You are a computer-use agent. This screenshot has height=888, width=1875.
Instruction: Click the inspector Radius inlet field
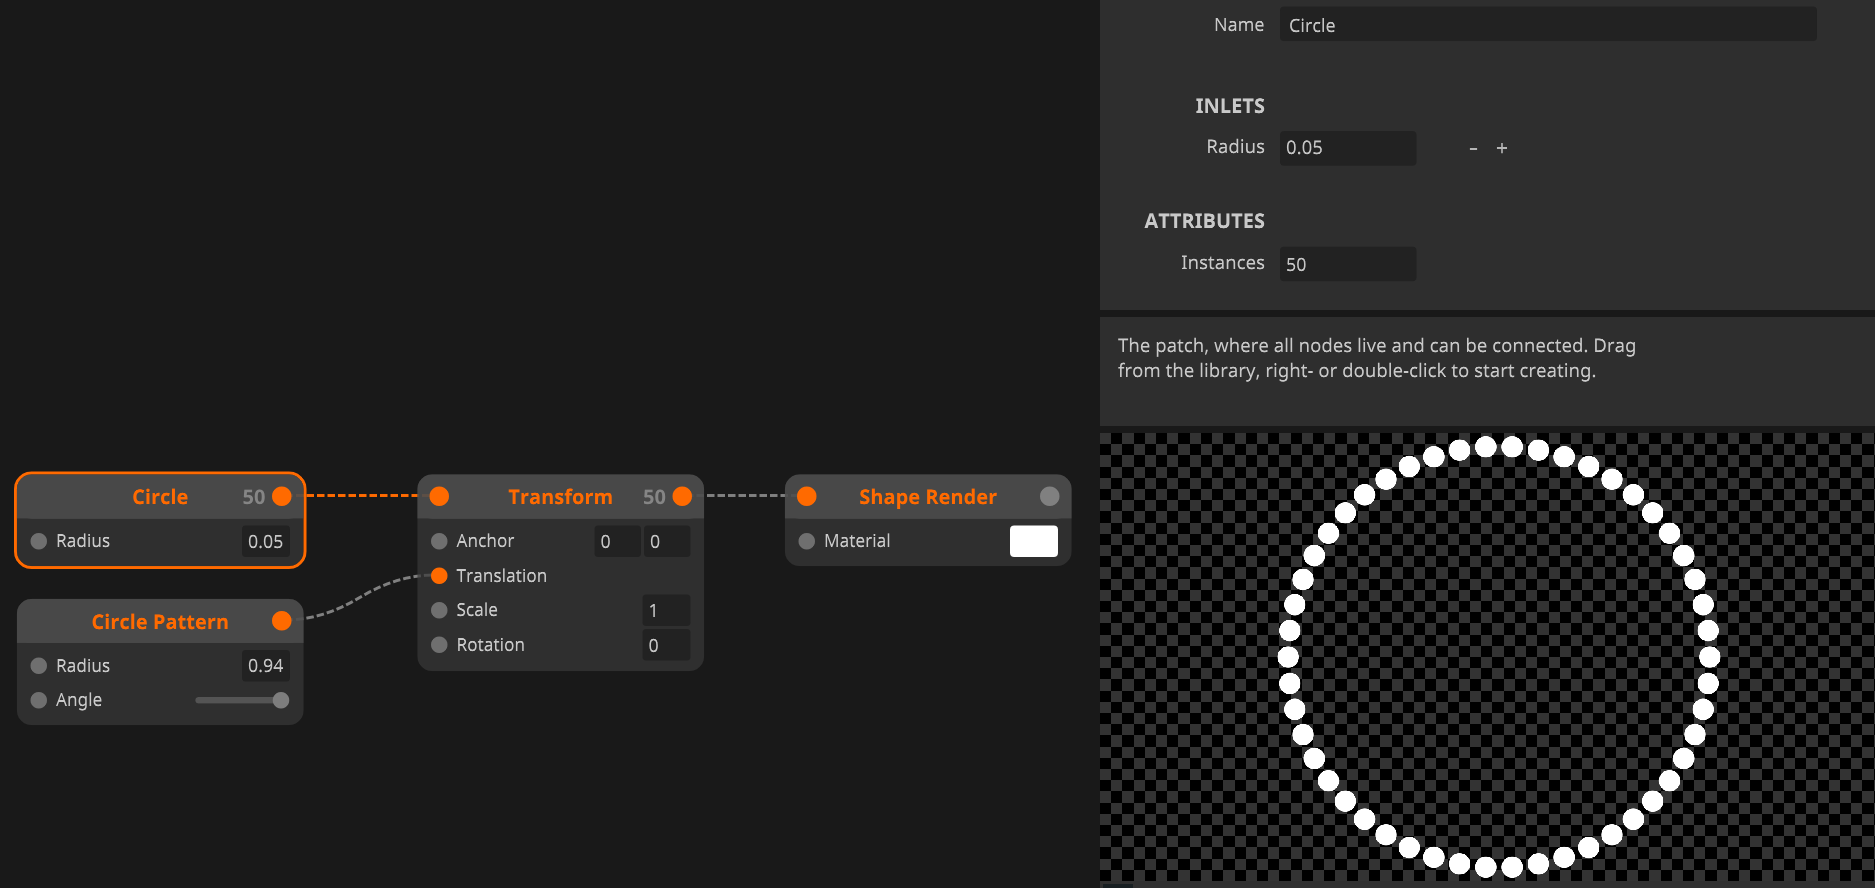coord(1348,148)
